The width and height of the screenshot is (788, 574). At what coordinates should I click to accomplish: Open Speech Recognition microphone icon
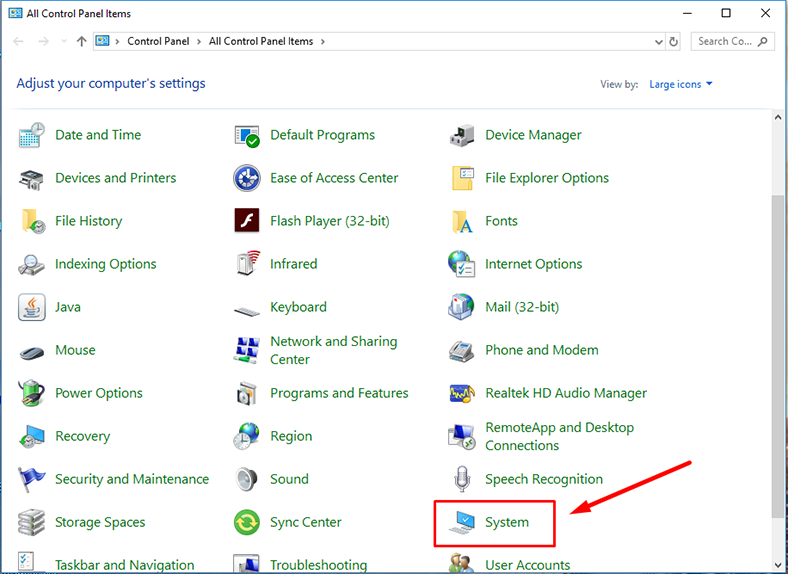coord(462,479)
